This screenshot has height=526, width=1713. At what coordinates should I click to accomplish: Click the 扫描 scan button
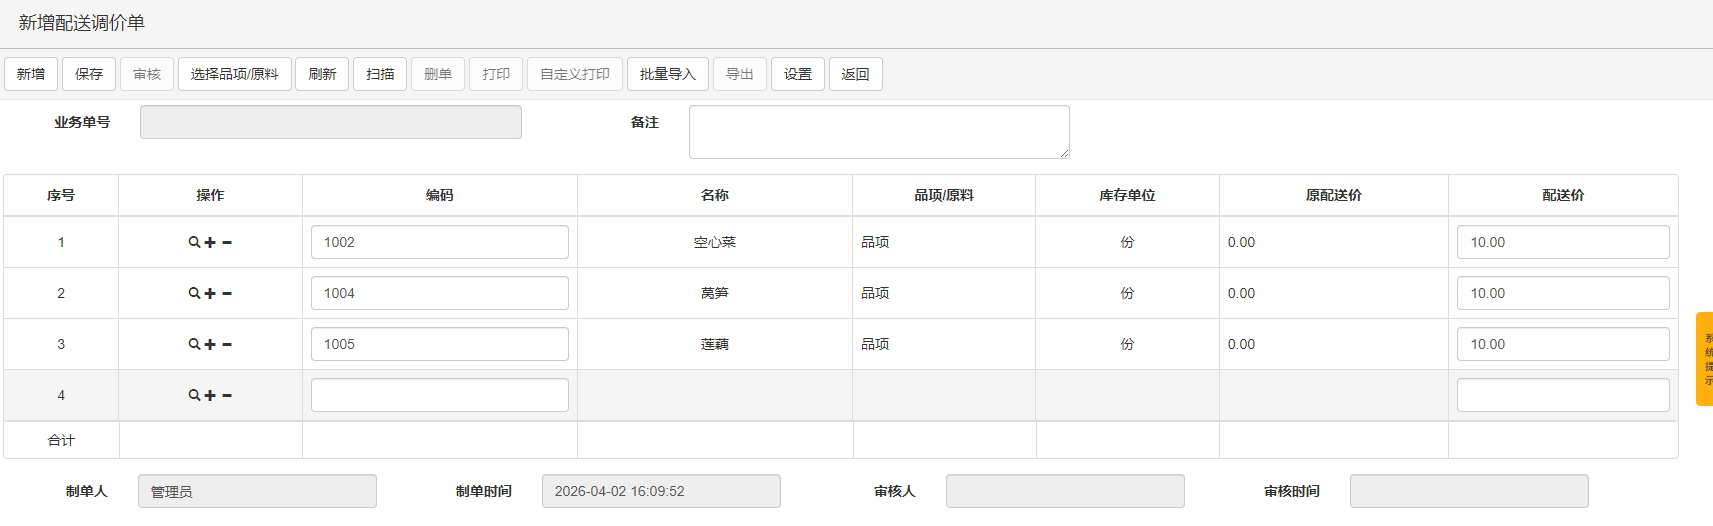coord(380,74)
